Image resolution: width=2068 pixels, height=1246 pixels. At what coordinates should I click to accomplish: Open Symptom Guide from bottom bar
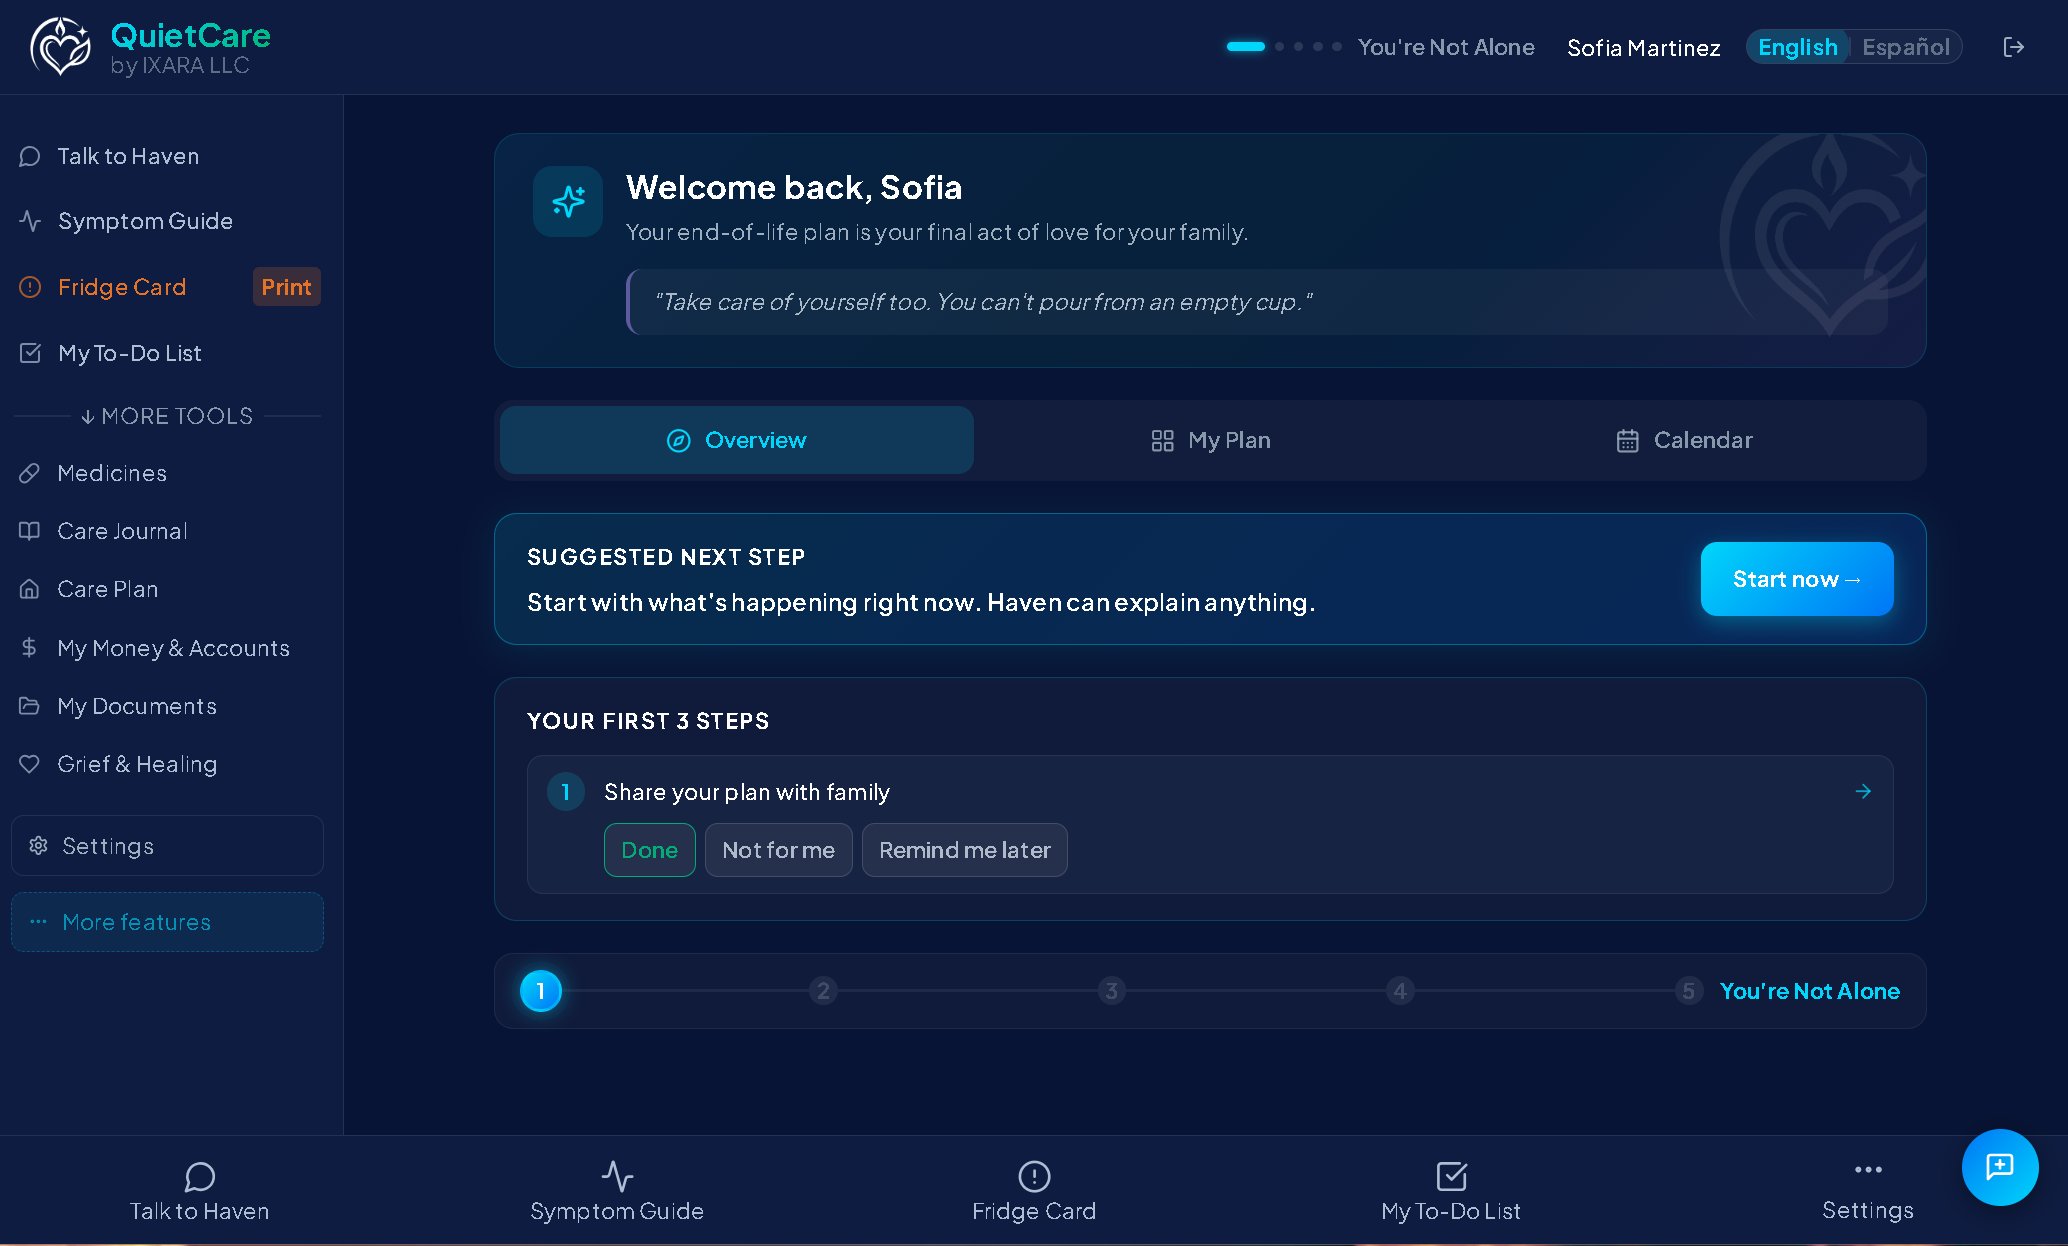tap(617, 1191)
